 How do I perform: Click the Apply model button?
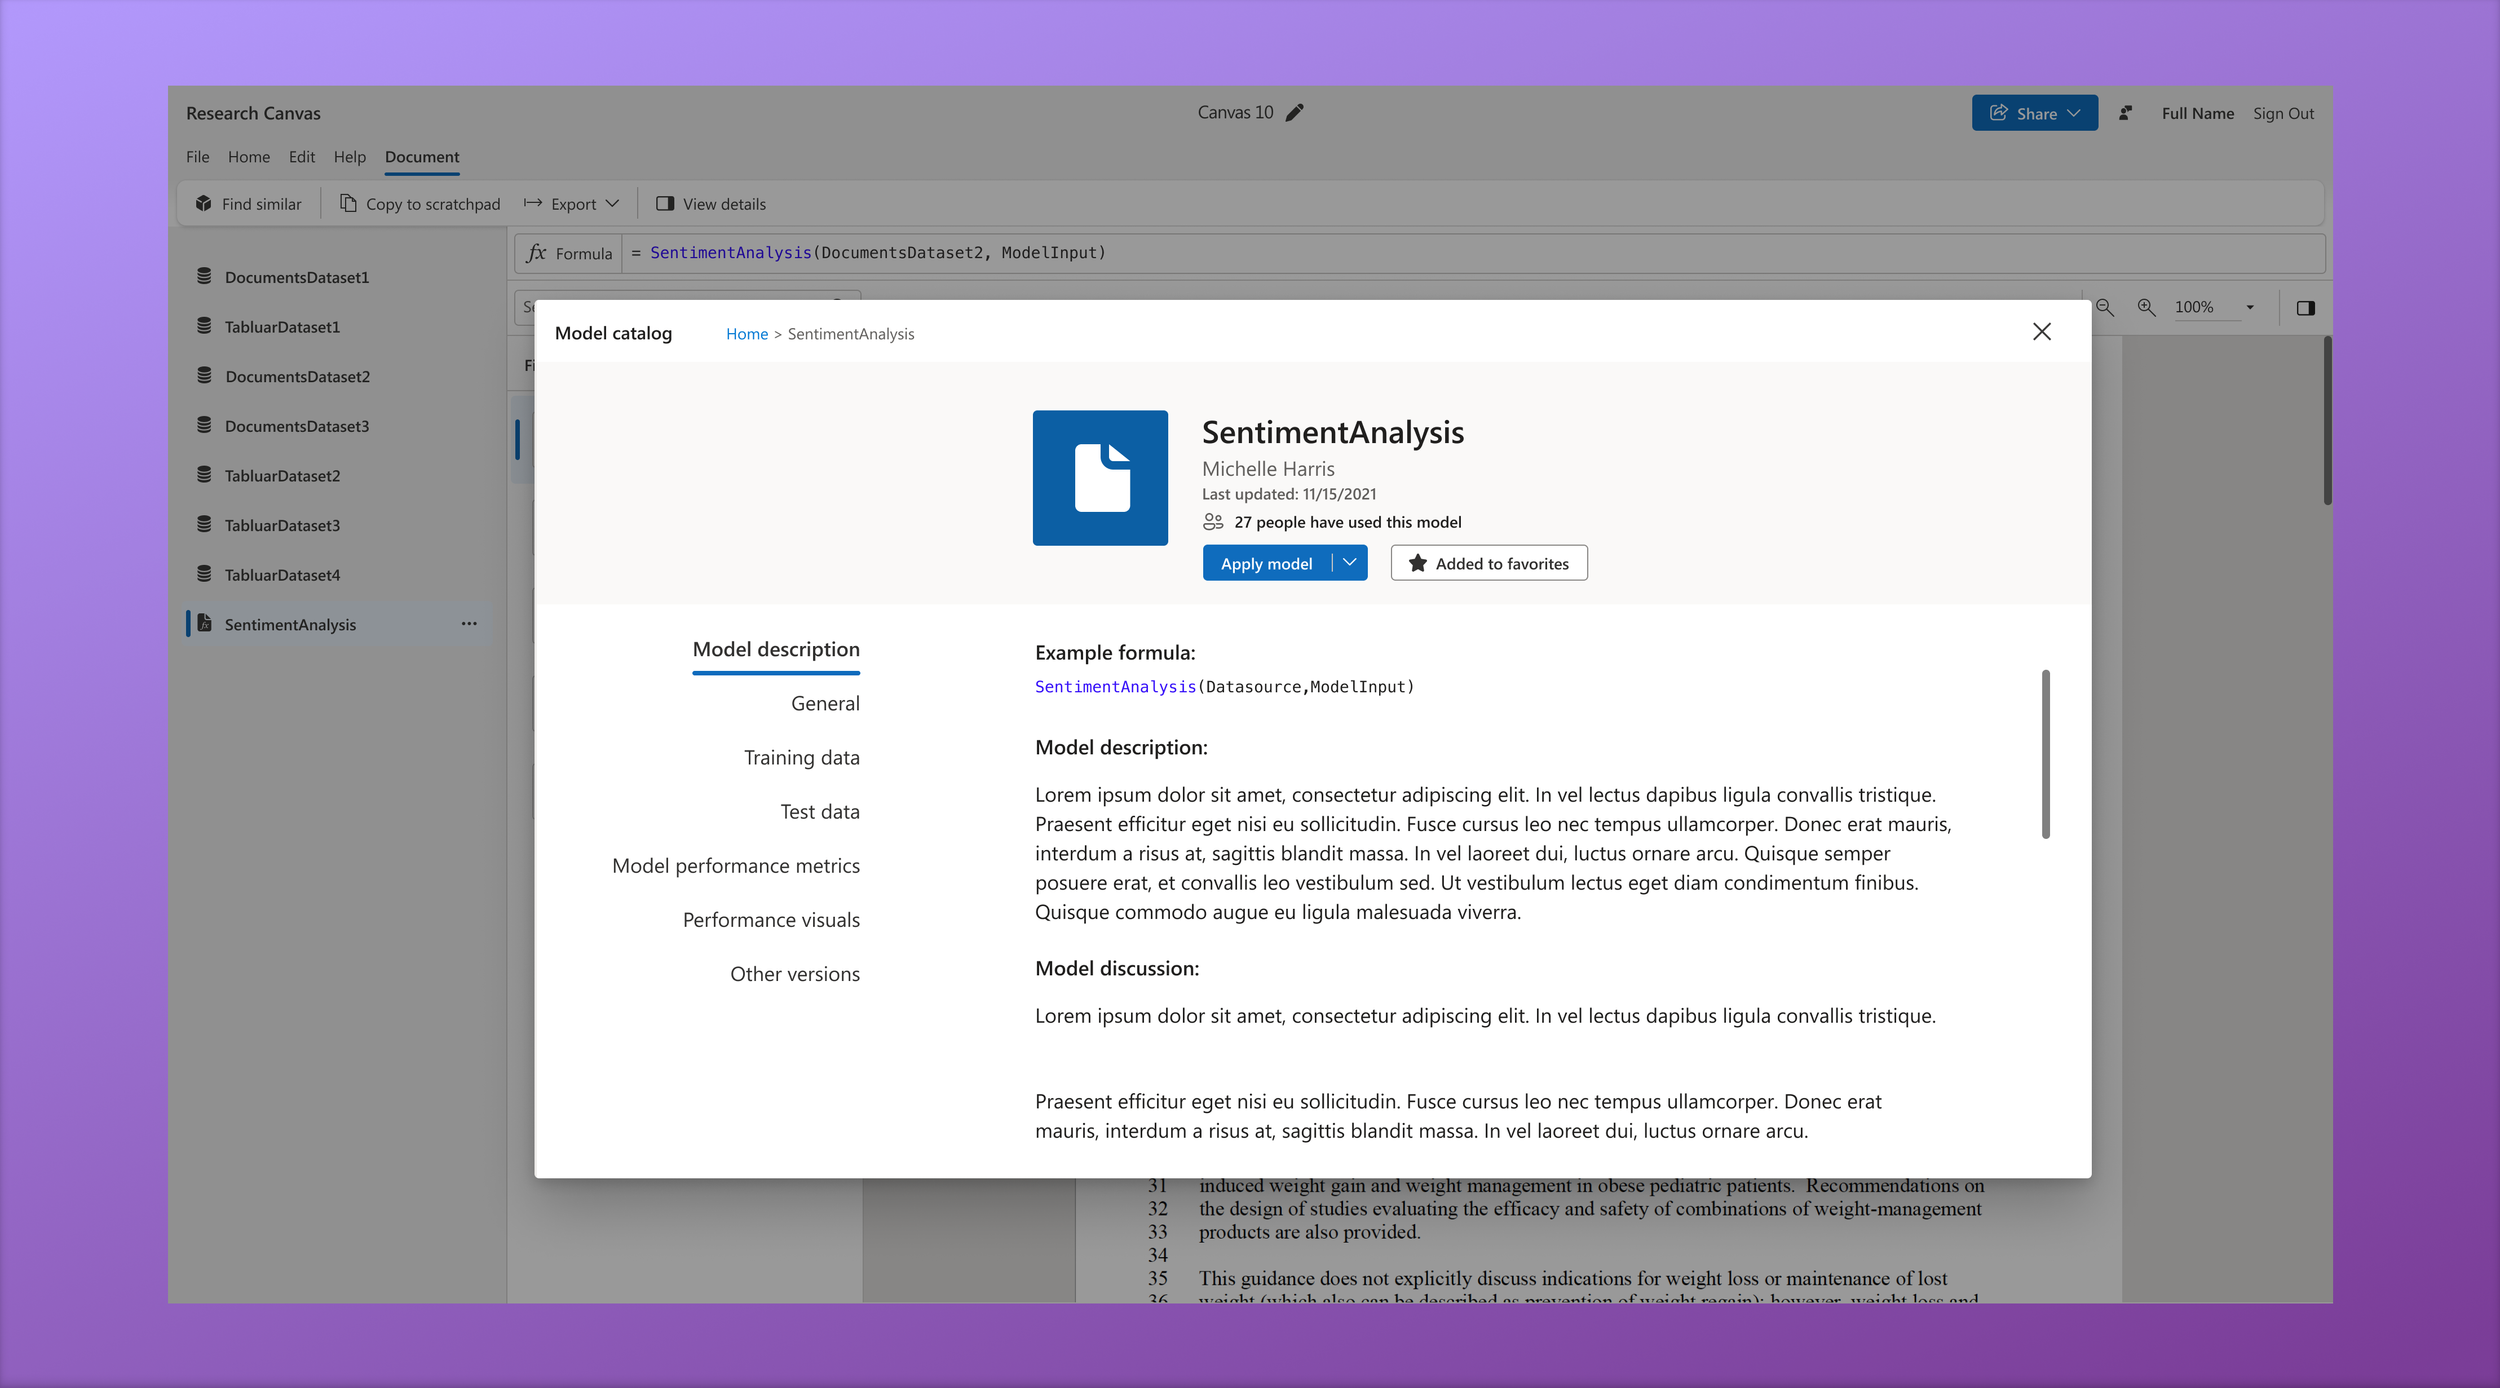(1266, 564)
